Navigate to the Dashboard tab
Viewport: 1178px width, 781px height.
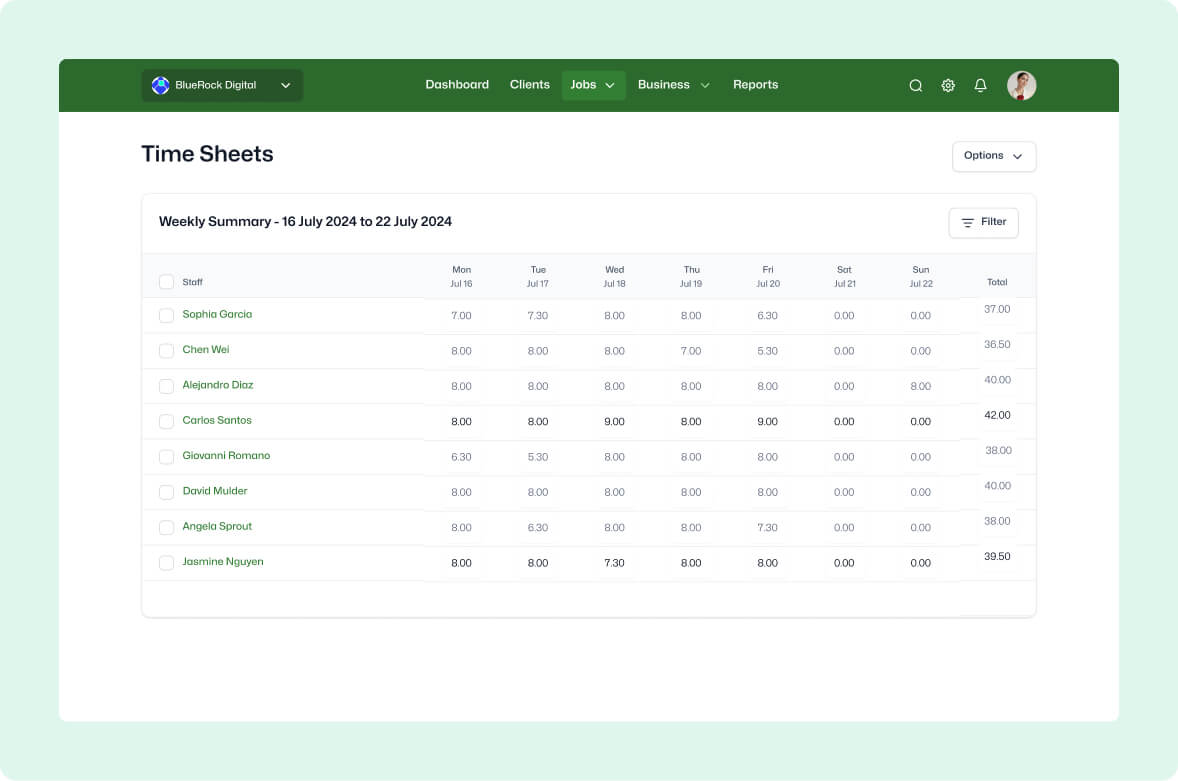click(457, 85)
